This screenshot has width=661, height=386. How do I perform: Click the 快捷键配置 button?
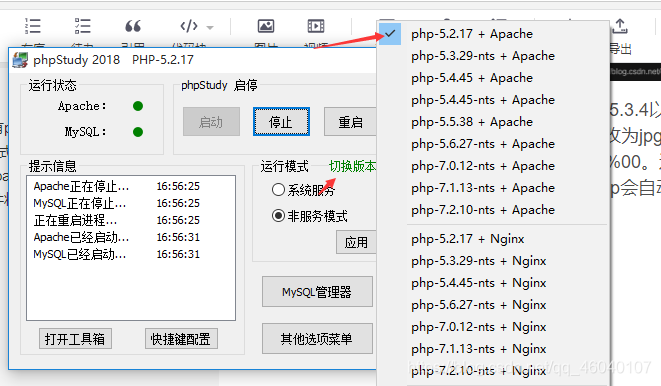[181, 339]
